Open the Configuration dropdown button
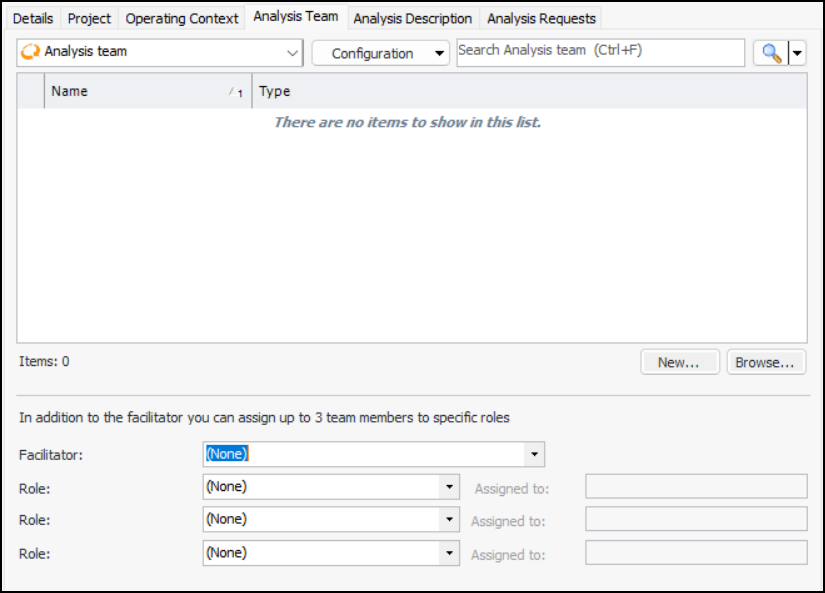Image resolution: width=825 pixels, height=593 pixels. (380, 54)
